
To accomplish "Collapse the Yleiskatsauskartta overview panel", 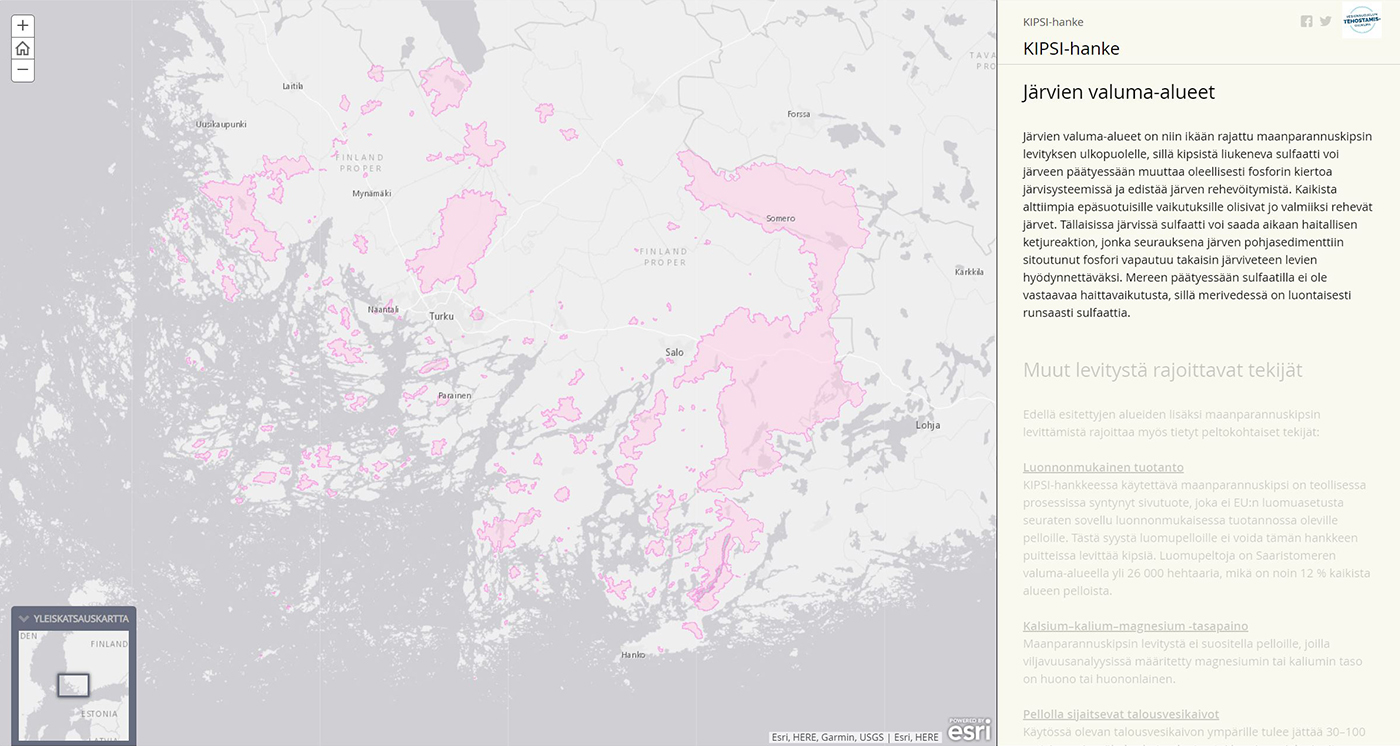I will [x=24, y=619].
